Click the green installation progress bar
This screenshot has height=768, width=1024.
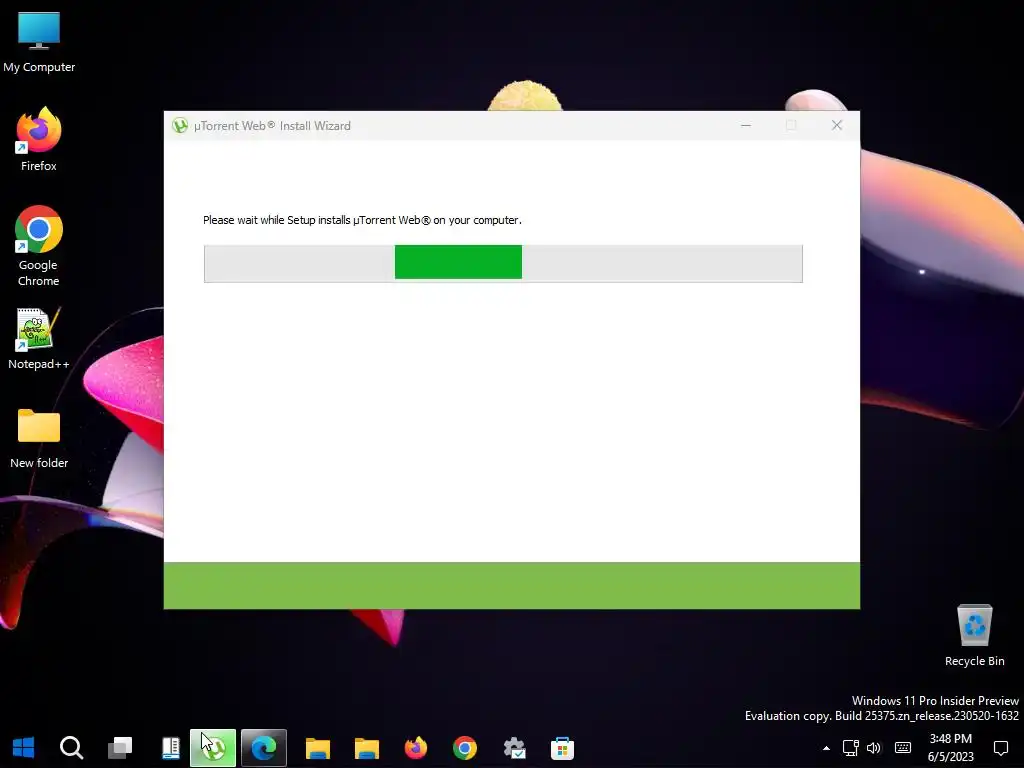[503, 263]
